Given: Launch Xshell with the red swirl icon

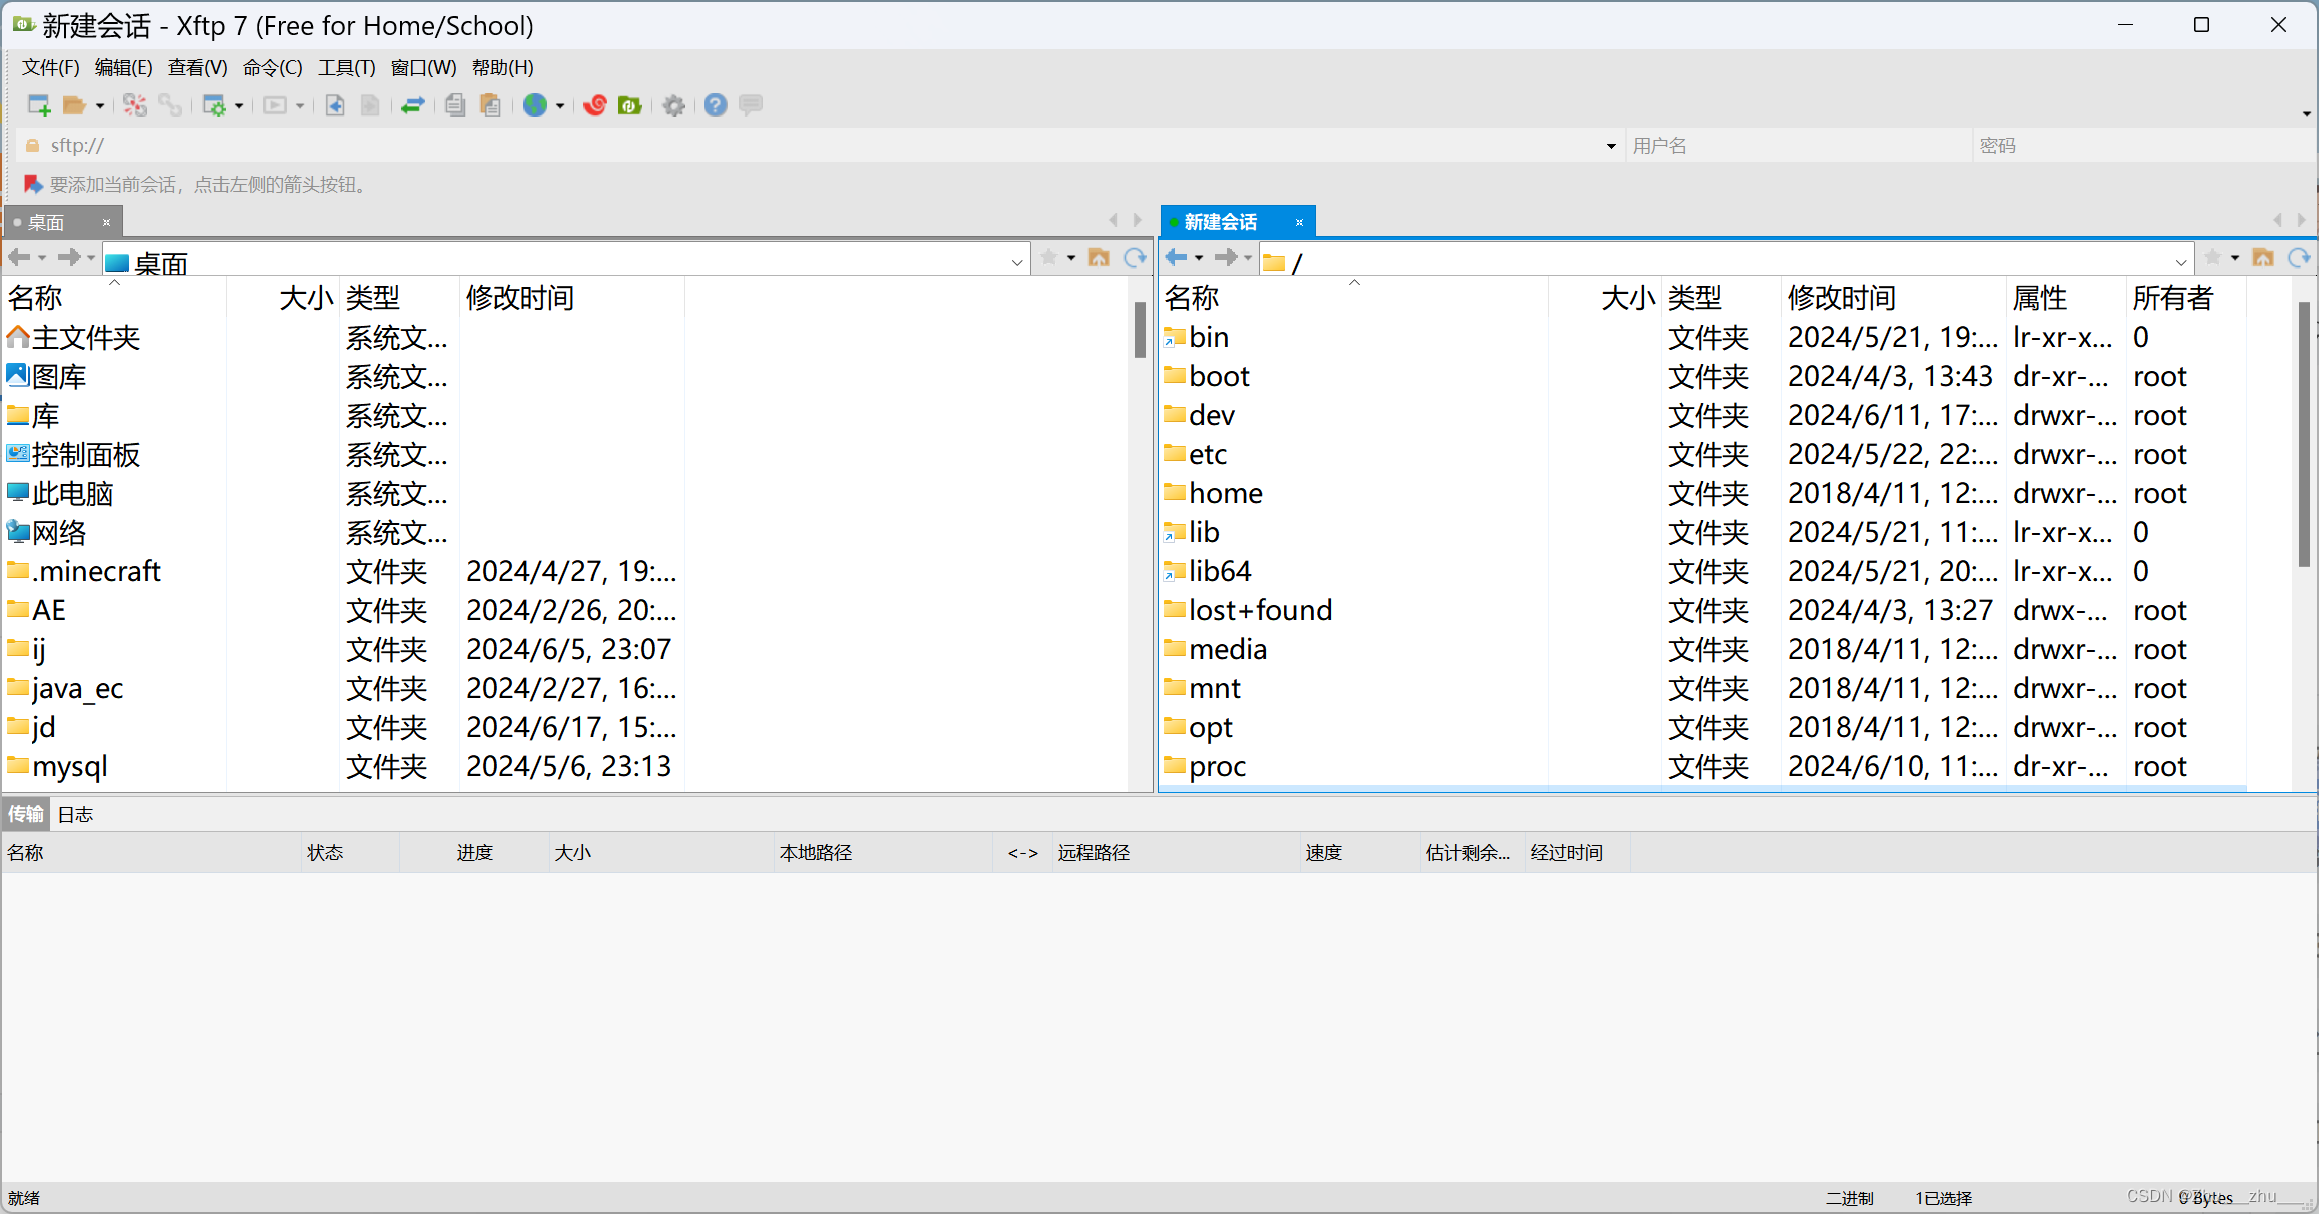Looking at the screenshot, I should coord(594,105).
